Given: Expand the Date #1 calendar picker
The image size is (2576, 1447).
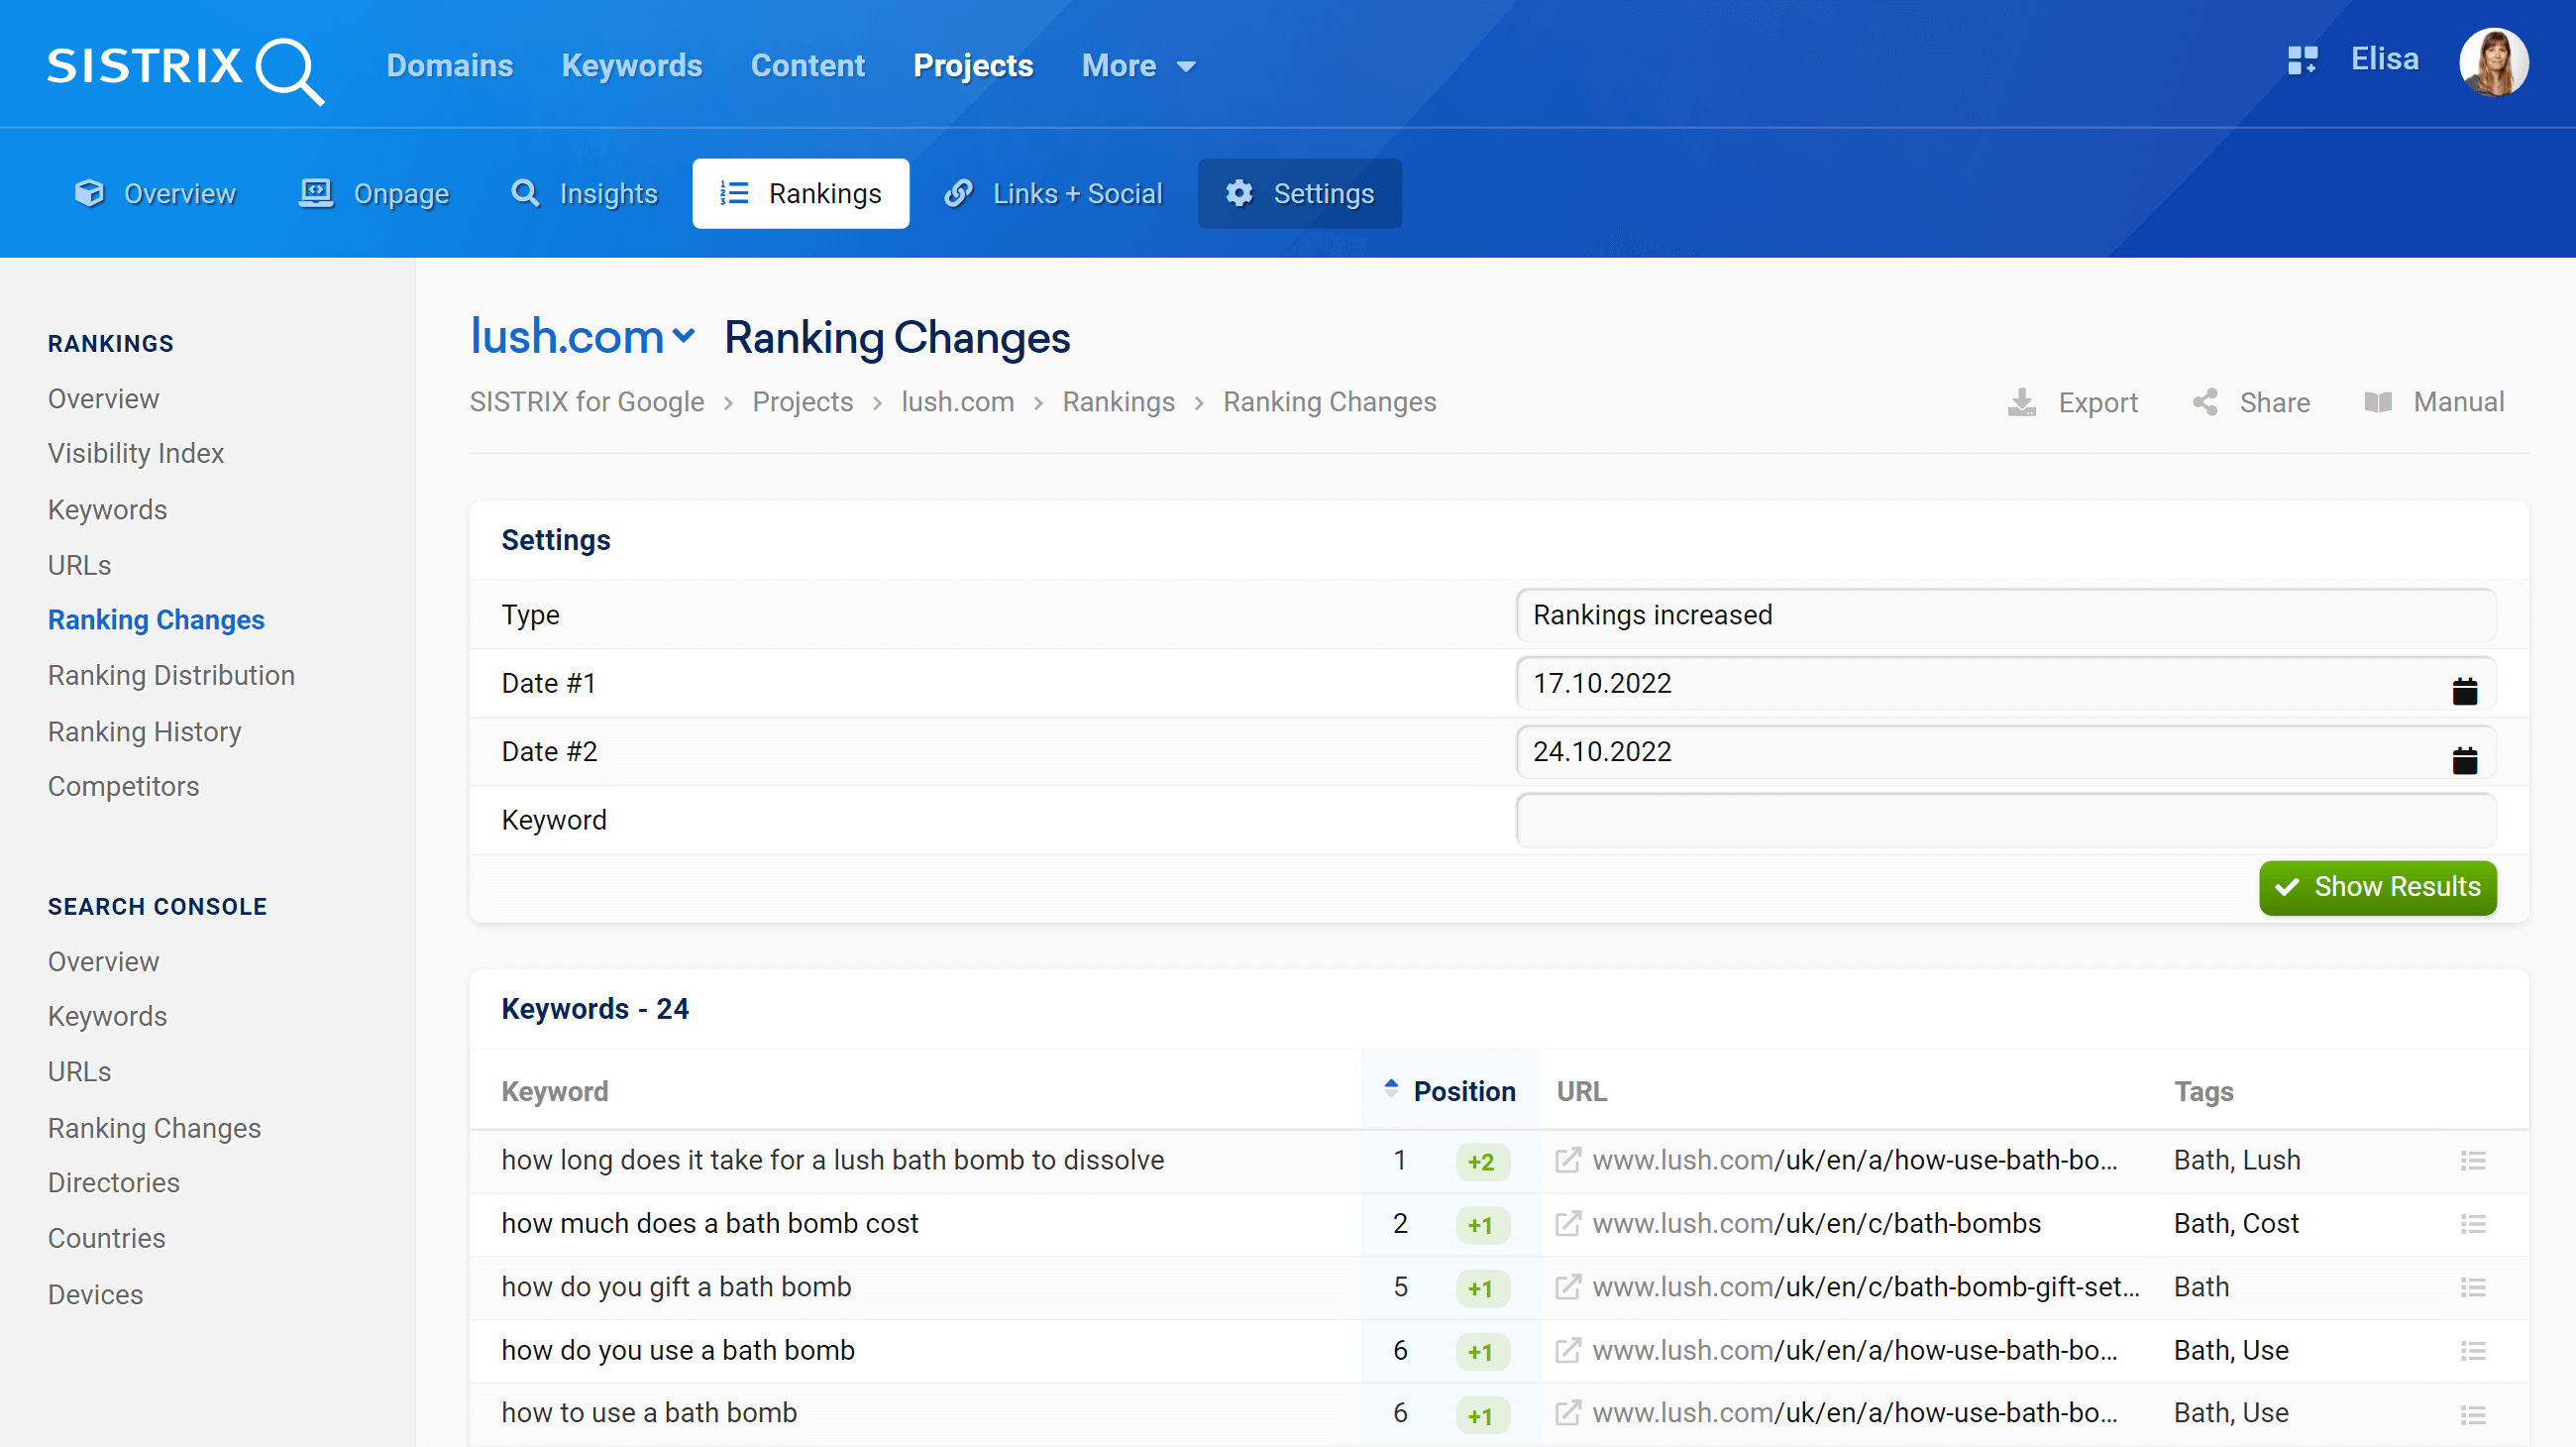Looking at the screenshot, I should [x=2465, y=688].
